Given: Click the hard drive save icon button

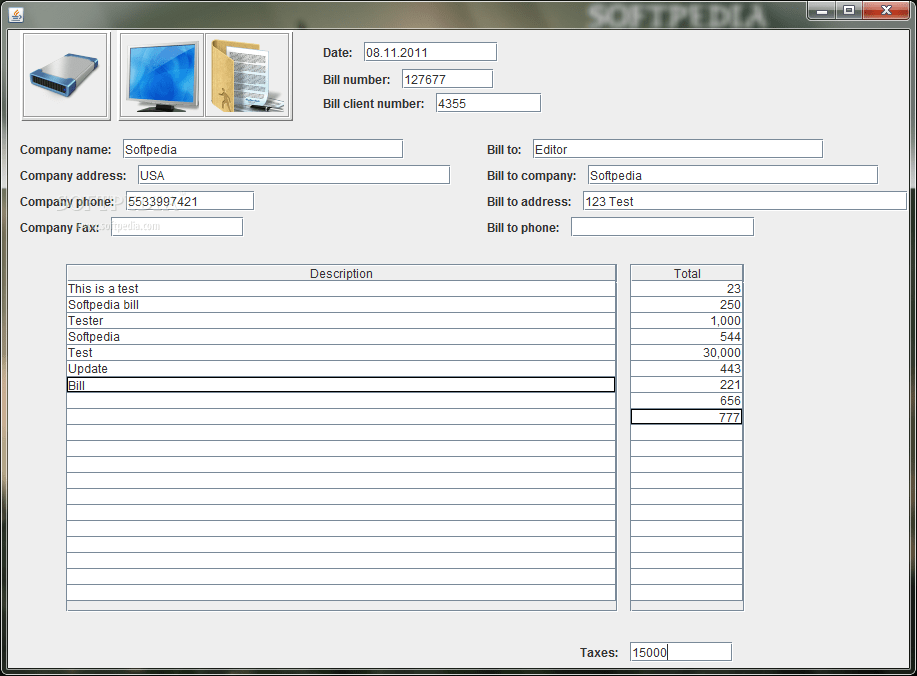Looking at the screenshot, I should pos(66,76).
